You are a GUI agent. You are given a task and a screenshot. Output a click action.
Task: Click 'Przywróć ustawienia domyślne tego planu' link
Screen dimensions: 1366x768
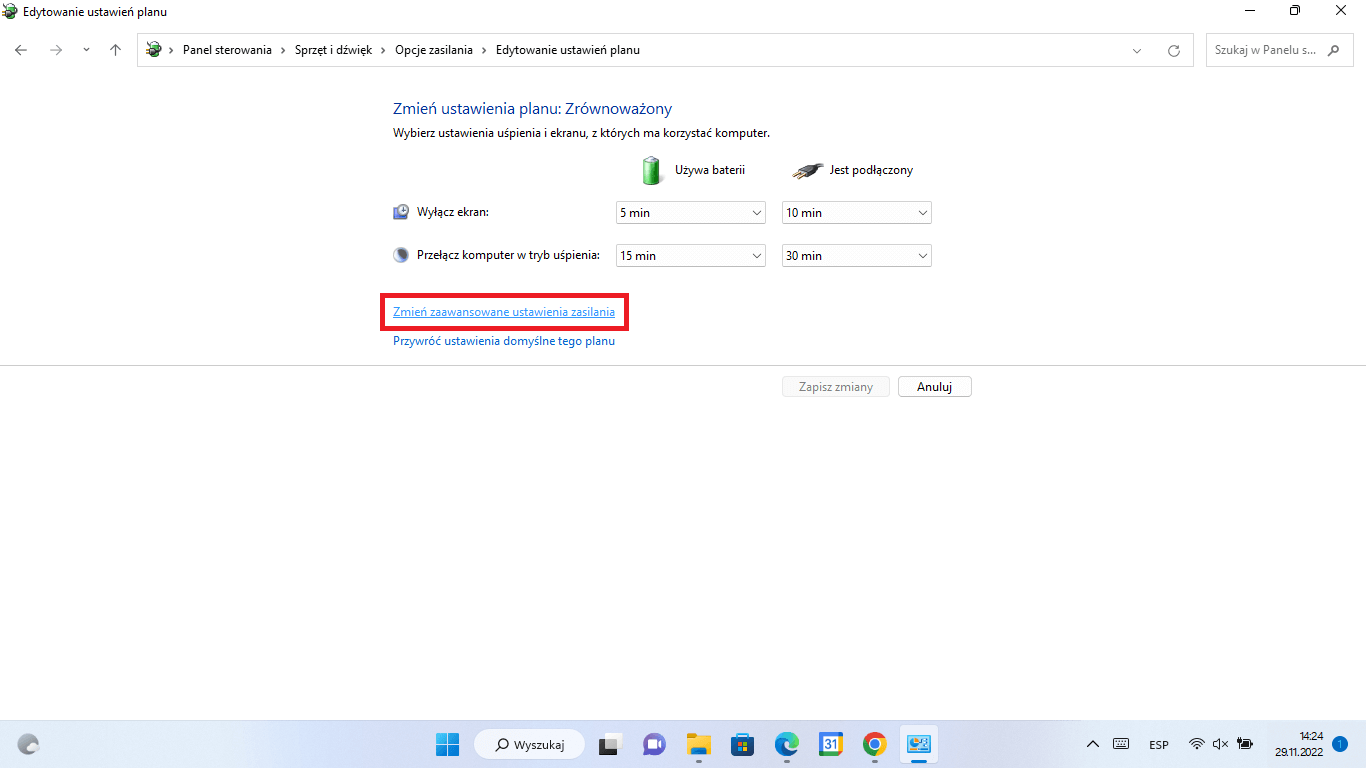pos(504,341)
